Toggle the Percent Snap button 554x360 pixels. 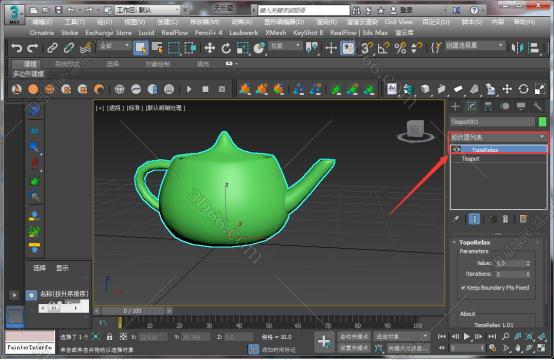(400, 48)
